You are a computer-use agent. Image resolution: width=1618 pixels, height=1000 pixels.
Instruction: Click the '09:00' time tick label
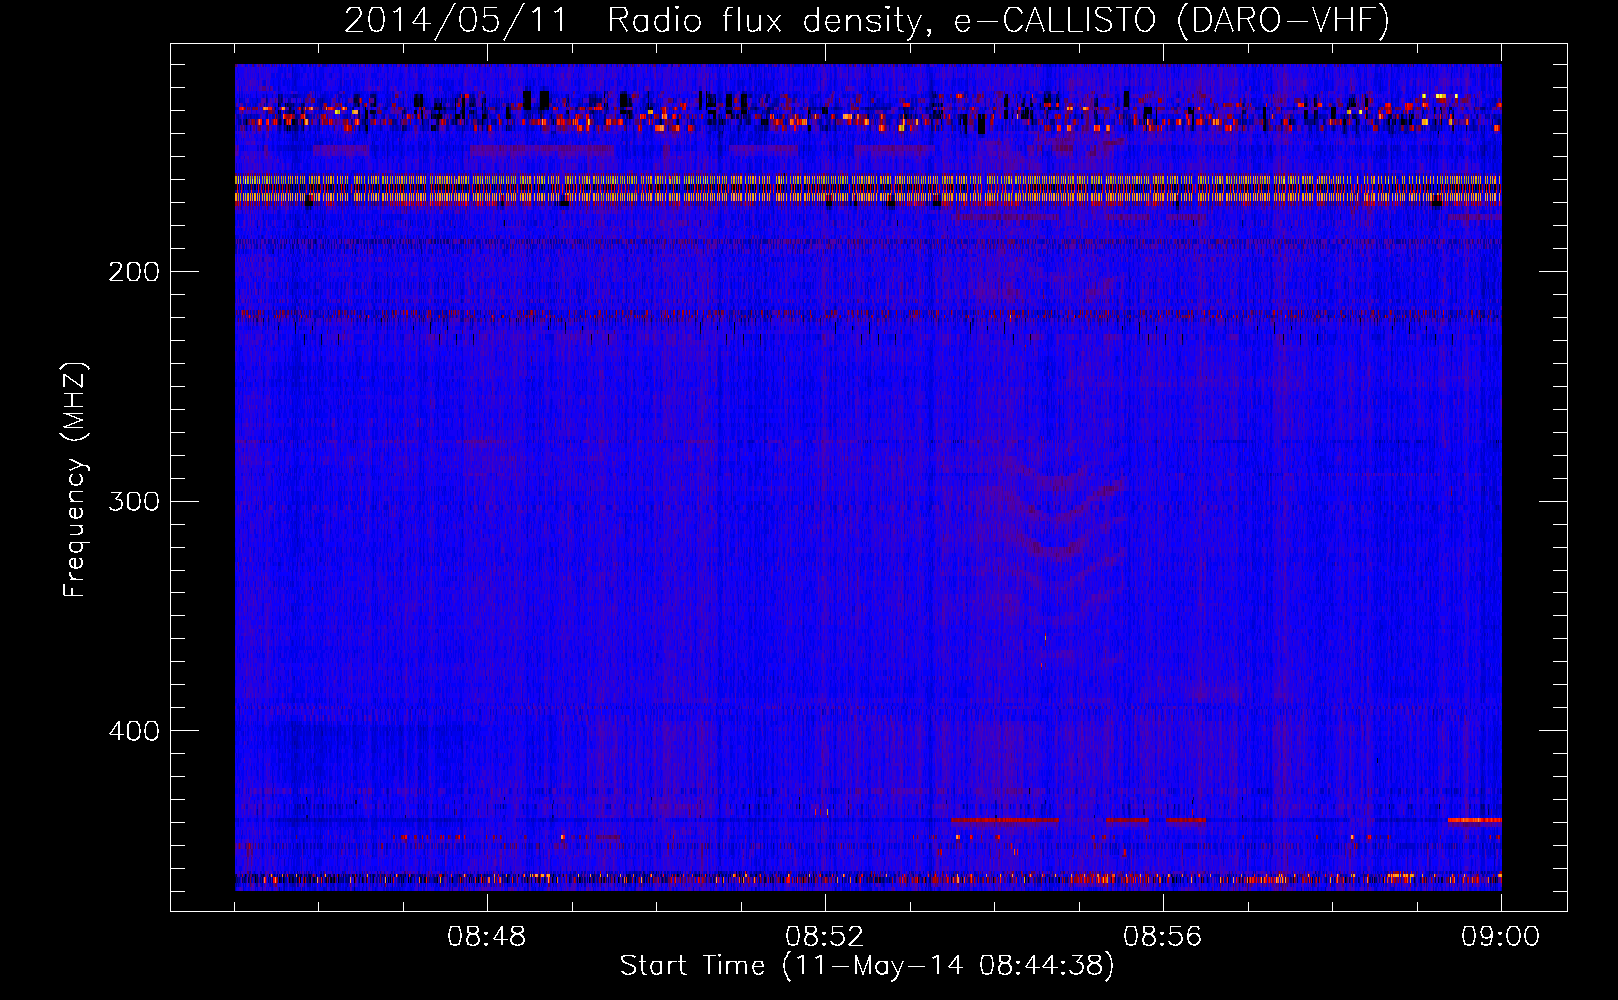1501,937
